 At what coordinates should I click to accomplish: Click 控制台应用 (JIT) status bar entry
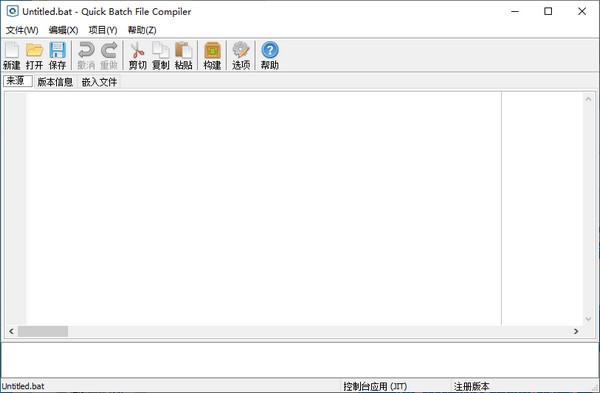click(x=375, y=386)
